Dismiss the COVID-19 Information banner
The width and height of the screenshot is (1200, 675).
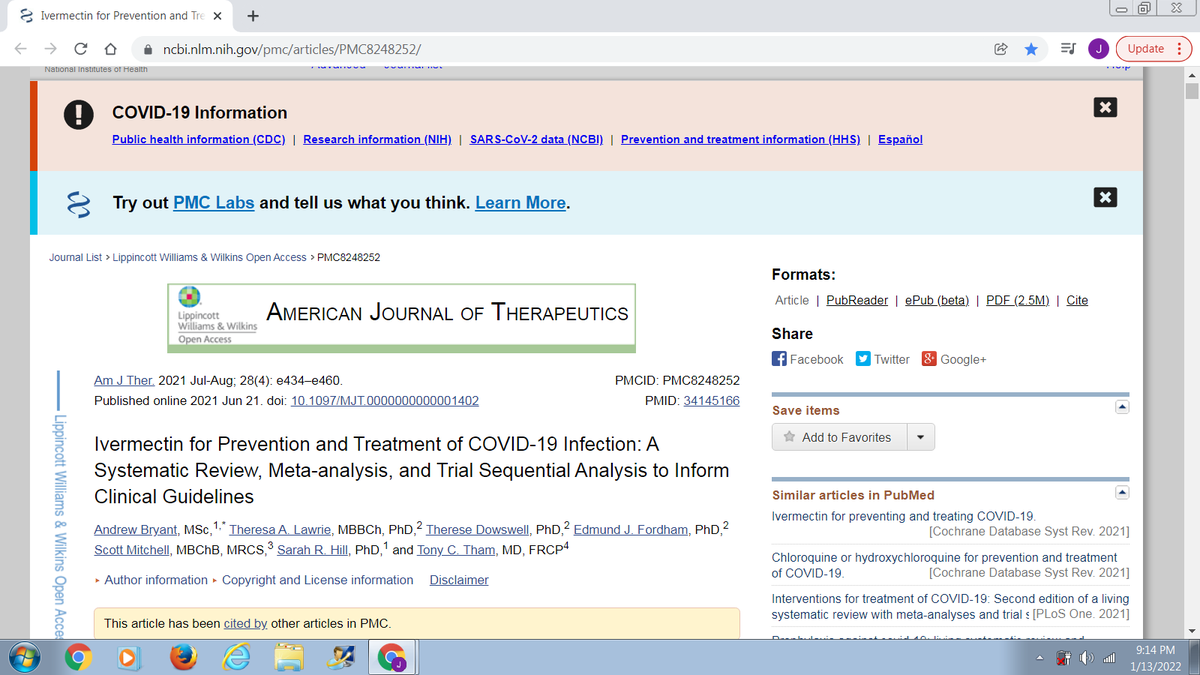pos(1105,107)
